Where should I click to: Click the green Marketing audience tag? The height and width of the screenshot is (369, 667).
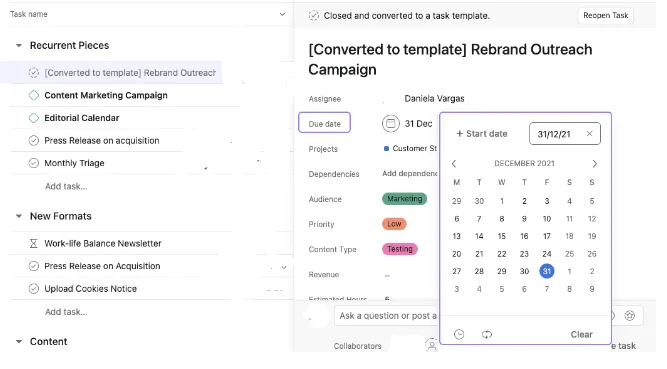[x=404, y=199]
